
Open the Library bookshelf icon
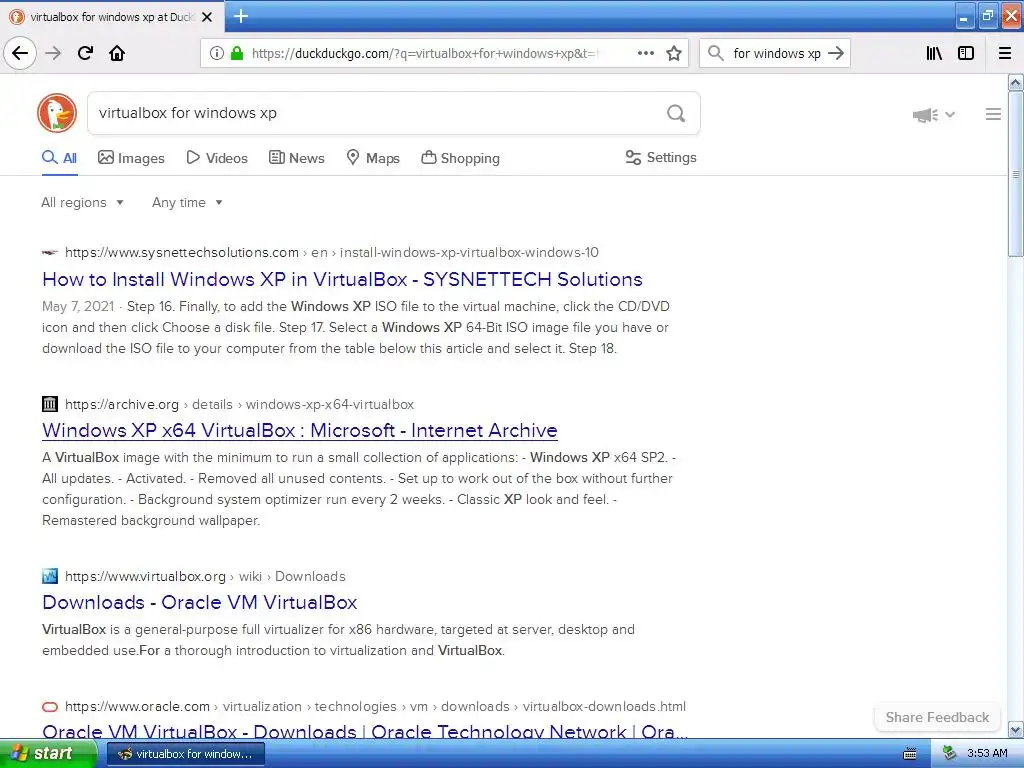(934, 53)
